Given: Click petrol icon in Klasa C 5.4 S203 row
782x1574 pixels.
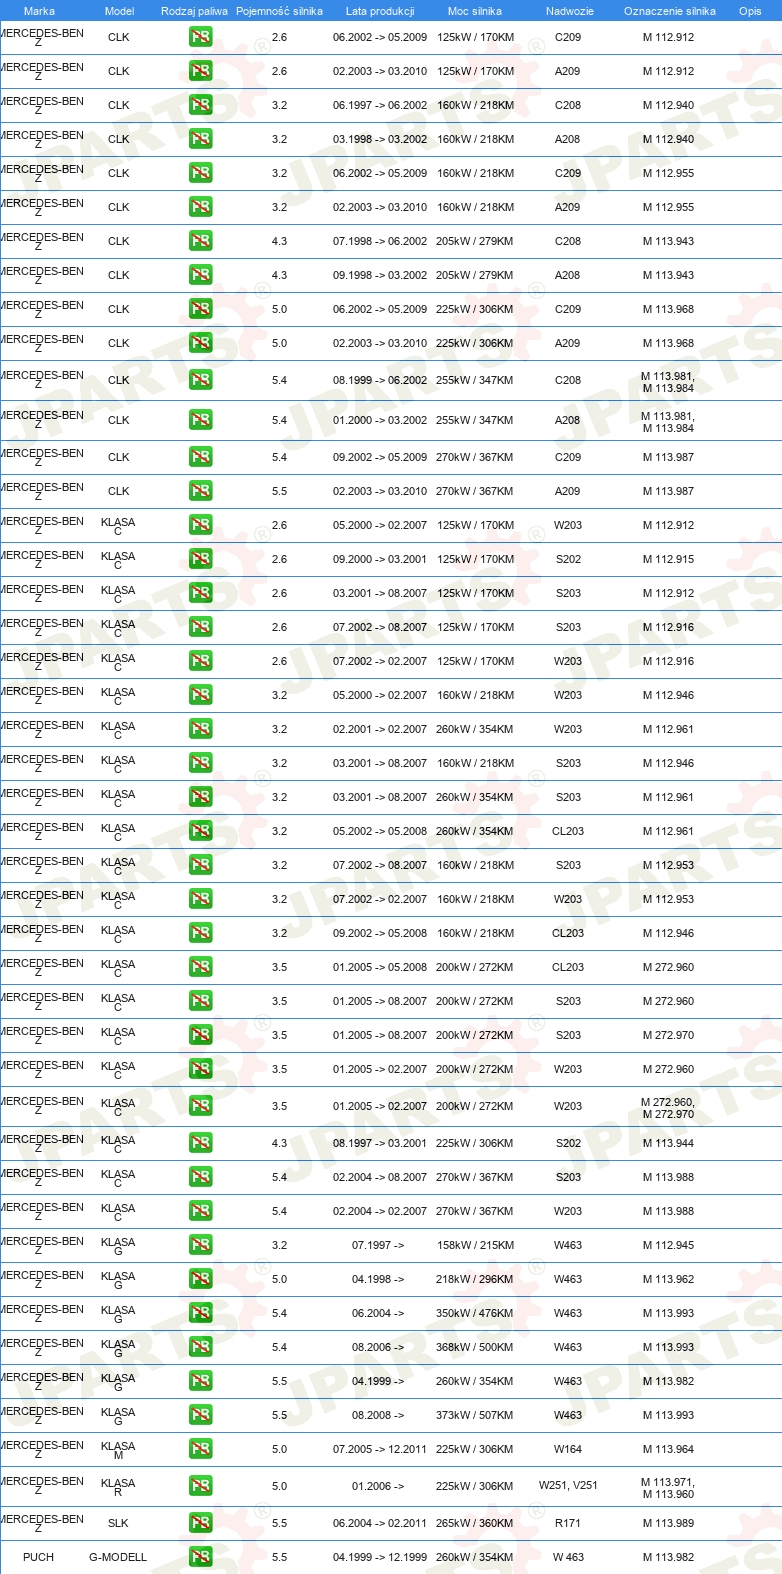Looking at the screenshot, I should 200,1178.
